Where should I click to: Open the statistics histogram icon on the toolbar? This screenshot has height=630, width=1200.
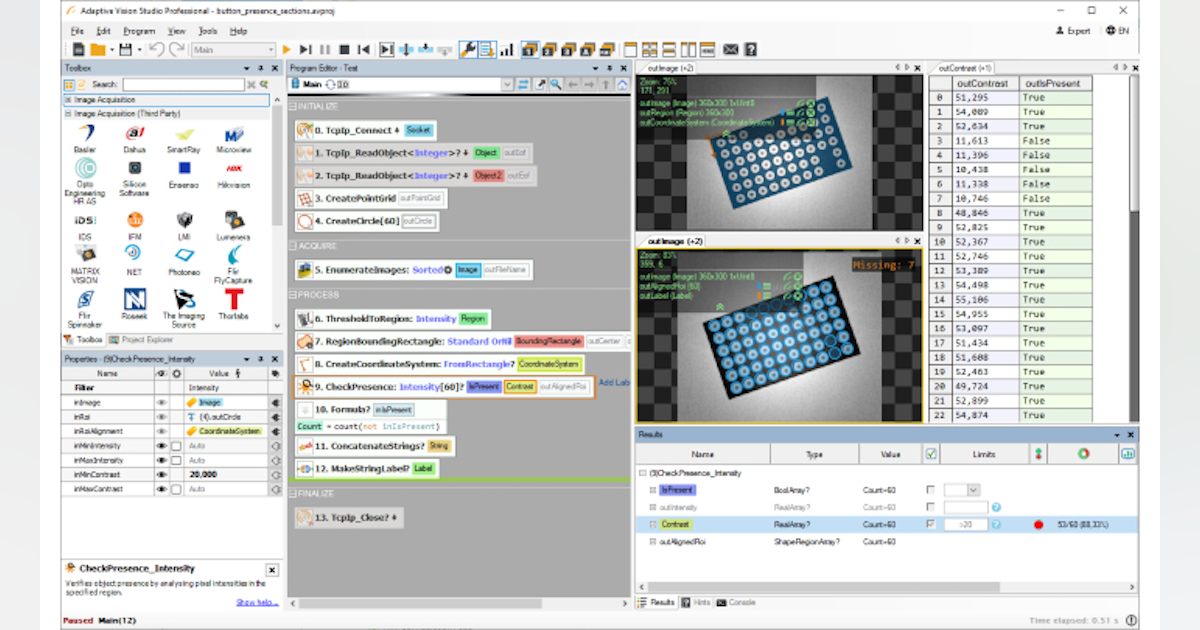tap(507, 49)
